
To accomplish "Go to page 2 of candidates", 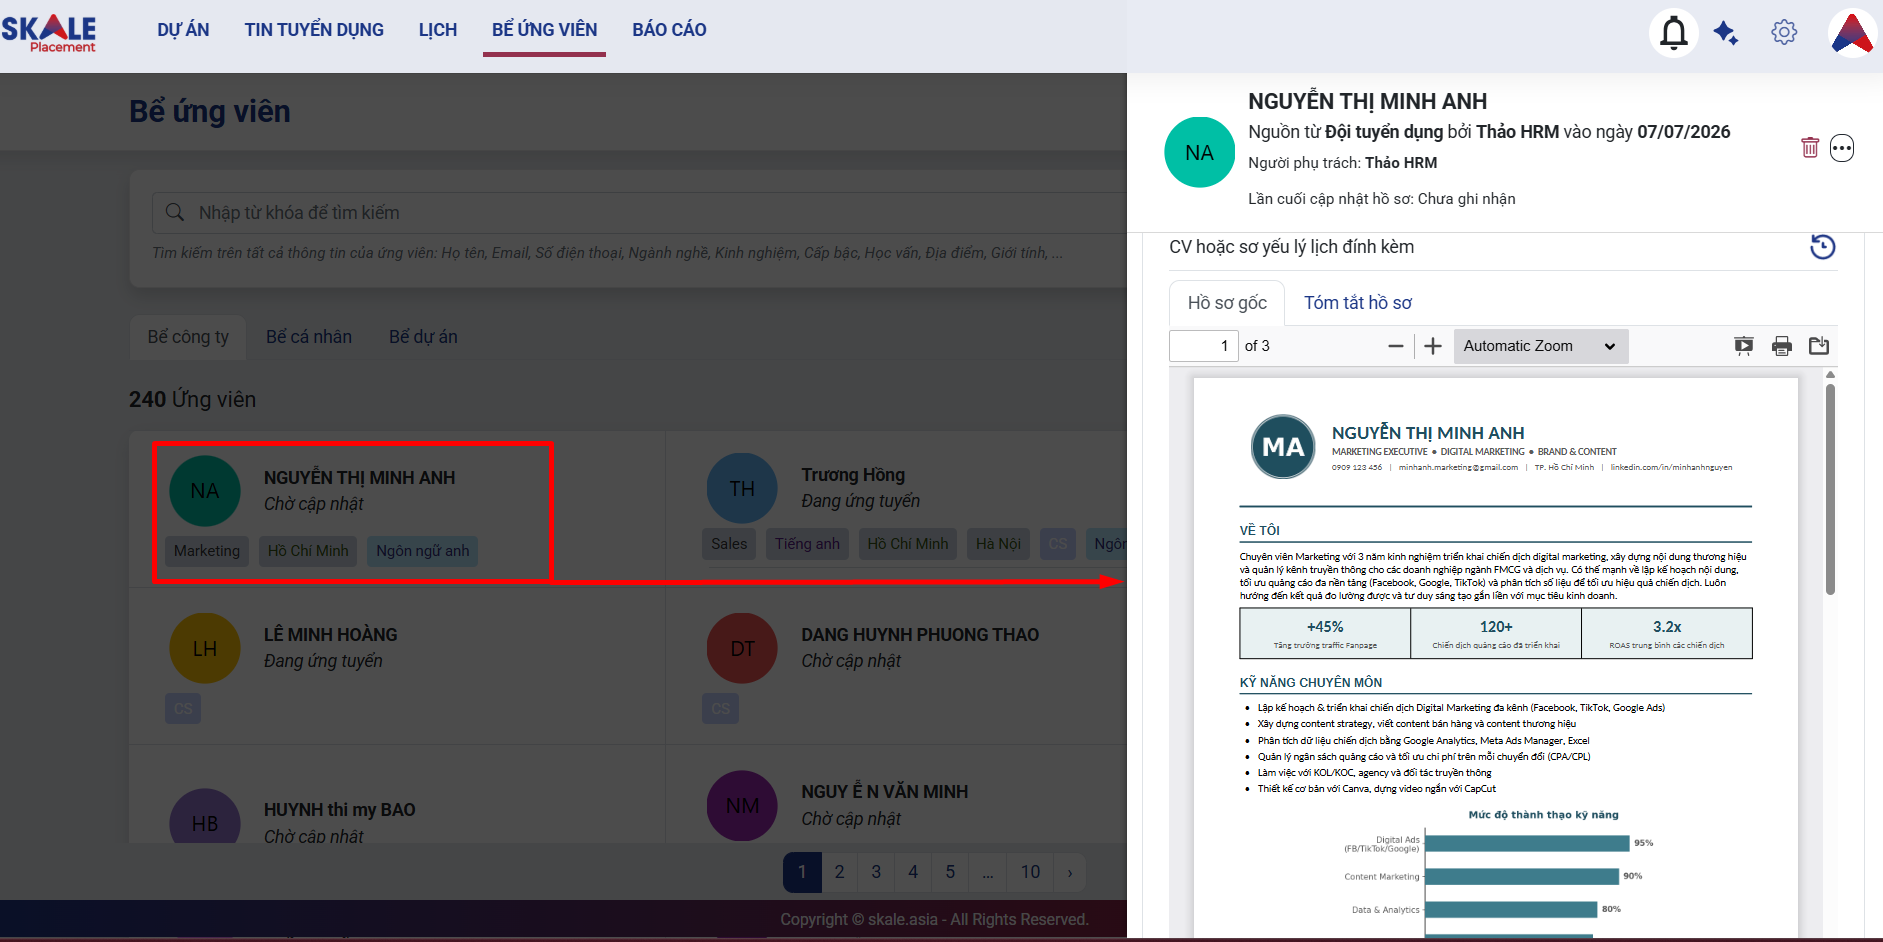I will point(839,872).
